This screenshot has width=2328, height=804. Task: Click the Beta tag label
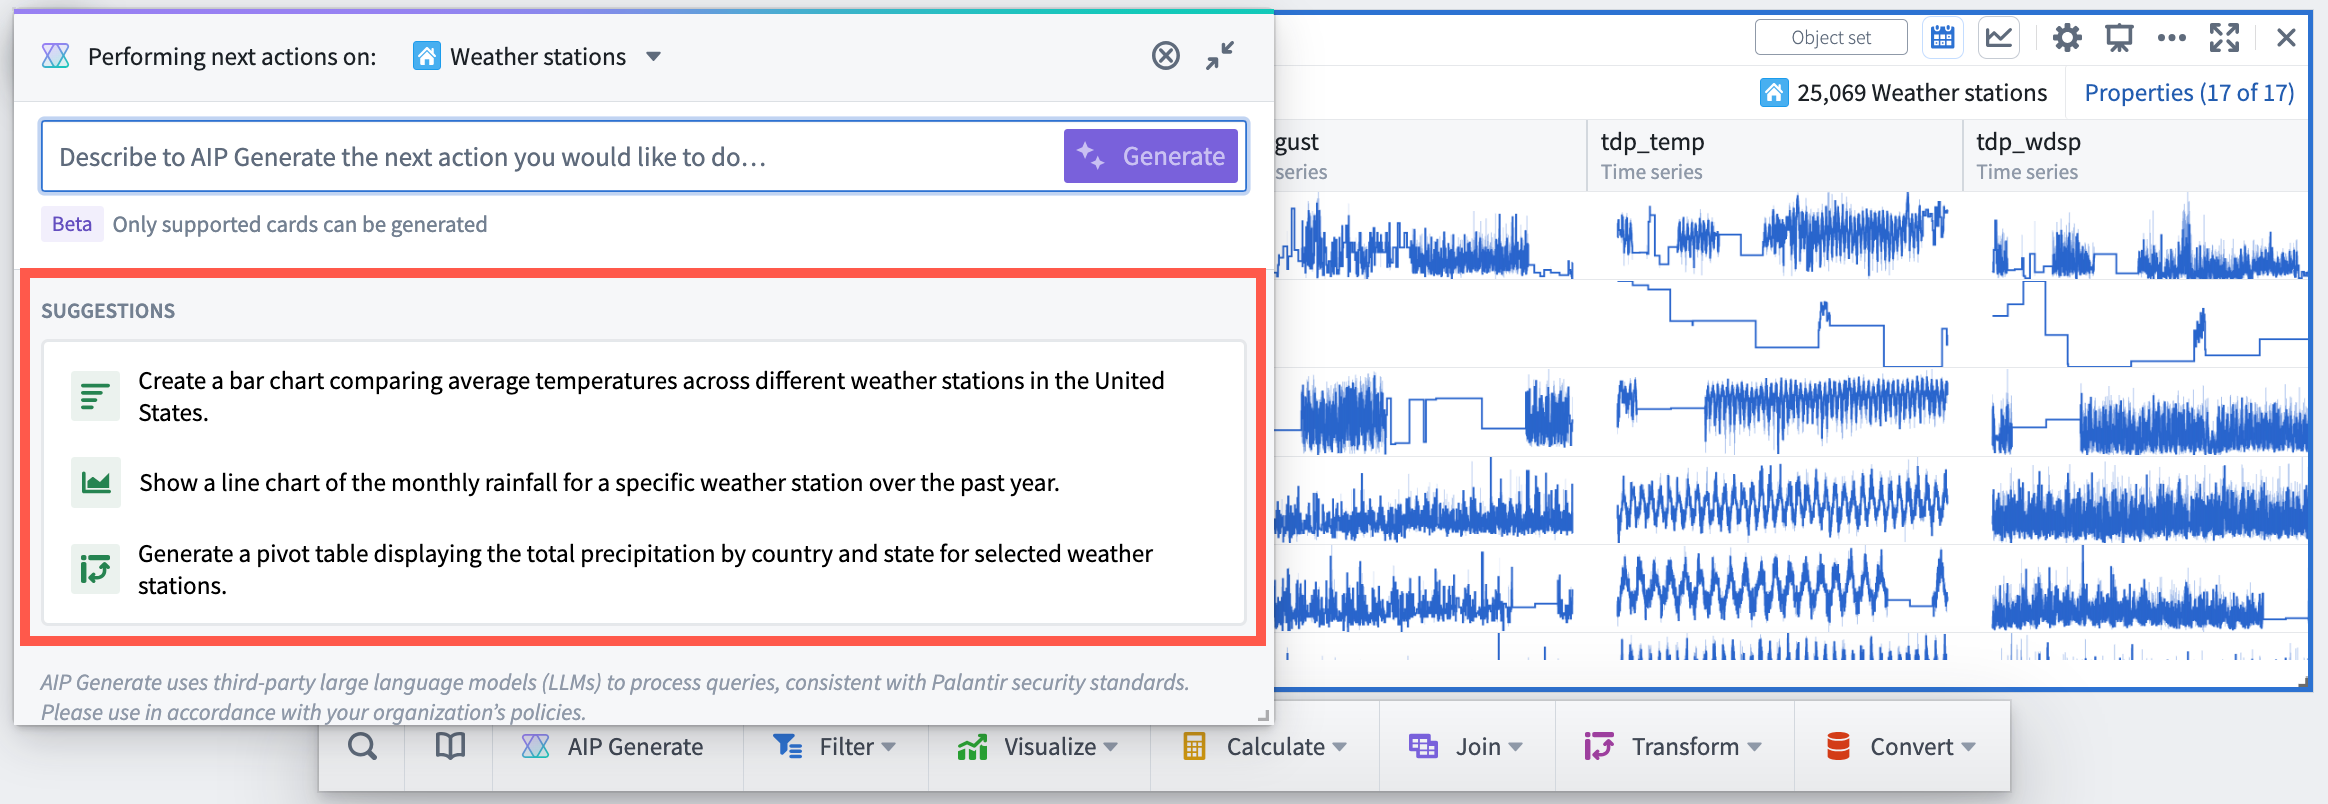point(72,224)
